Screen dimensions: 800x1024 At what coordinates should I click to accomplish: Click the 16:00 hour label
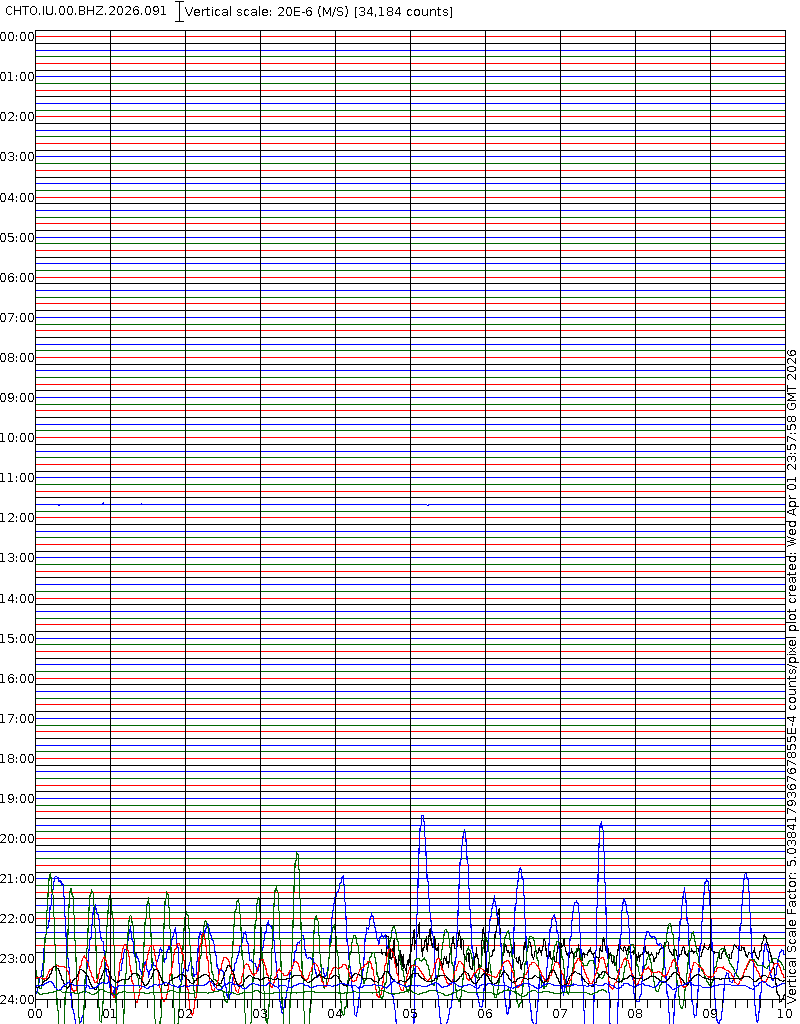pyautogui.click(x=18, y=679)
